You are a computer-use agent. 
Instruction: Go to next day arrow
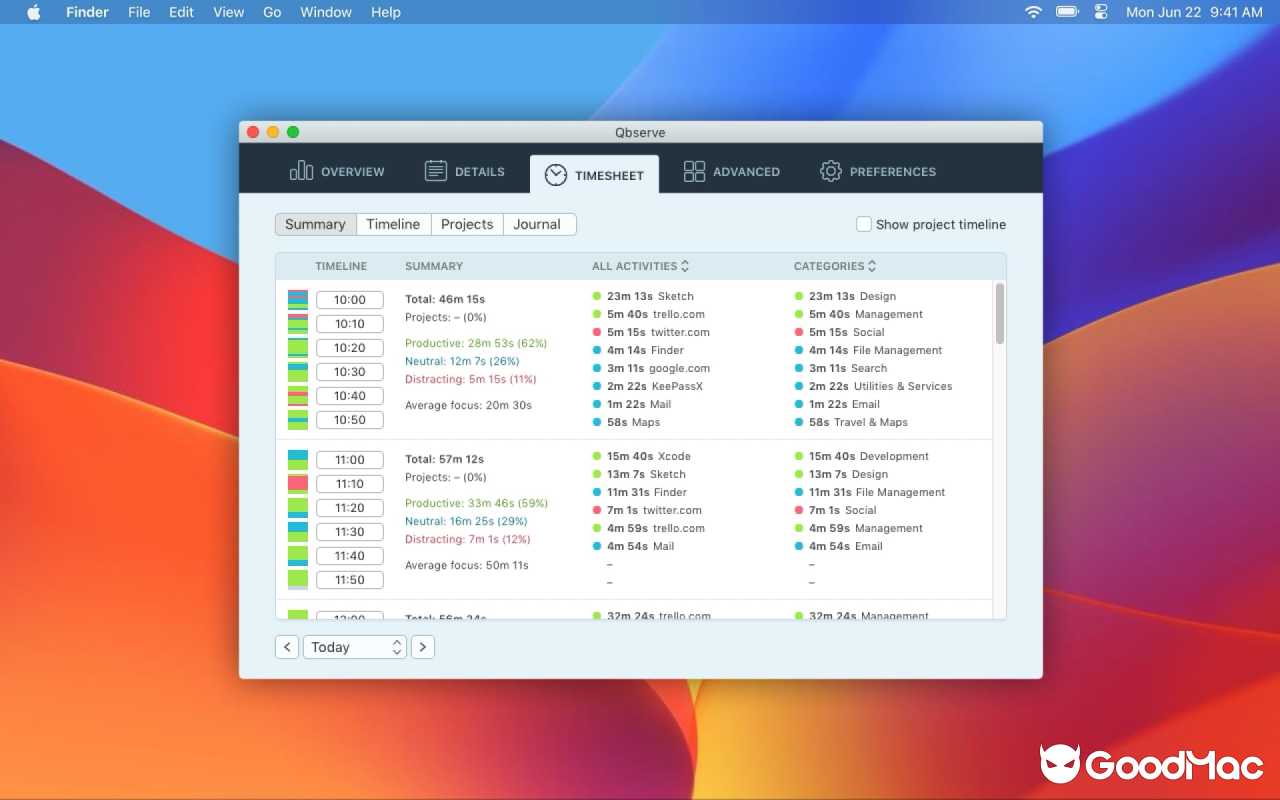423,647
